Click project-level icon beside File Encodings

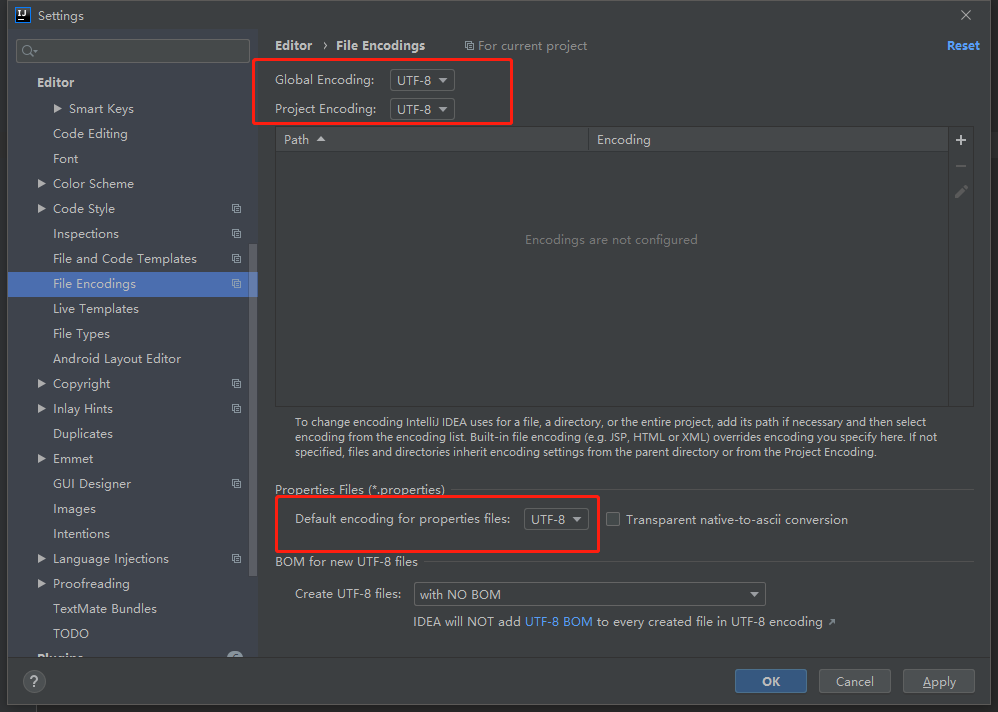pyautogui.click(x=236, y=284)
